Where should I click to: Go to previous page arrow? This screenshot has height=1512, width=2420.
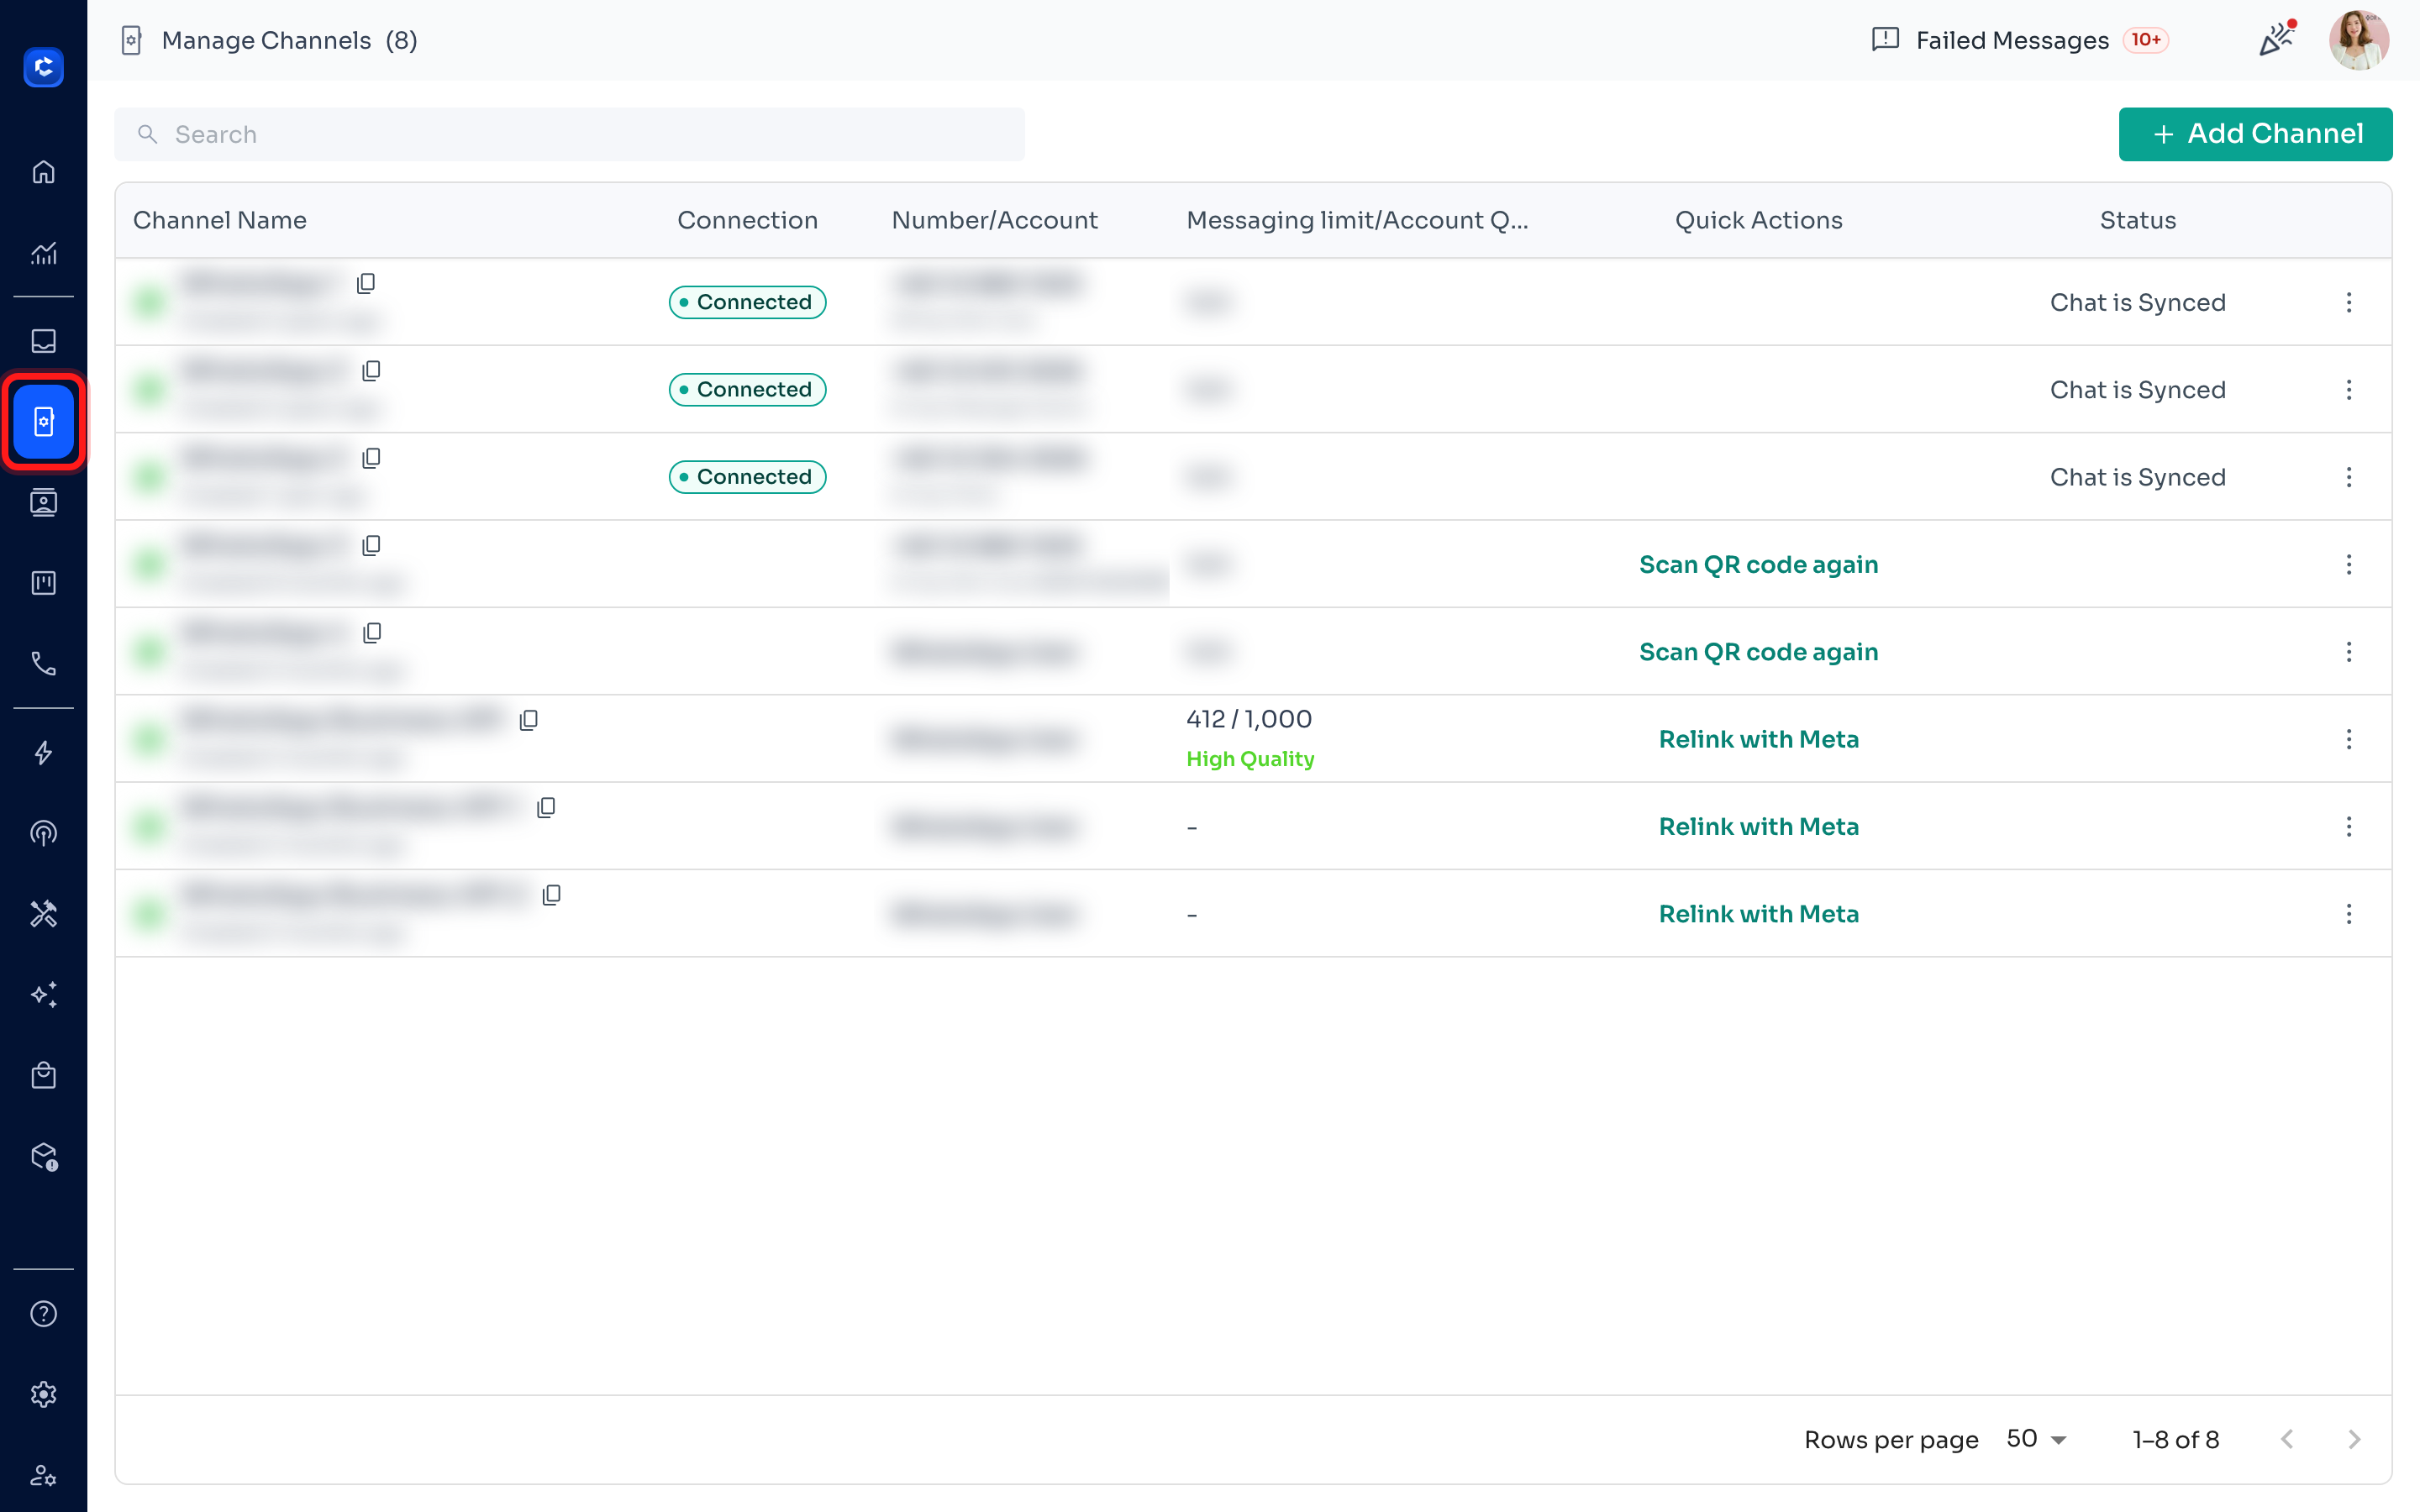pos(2287,1439)
